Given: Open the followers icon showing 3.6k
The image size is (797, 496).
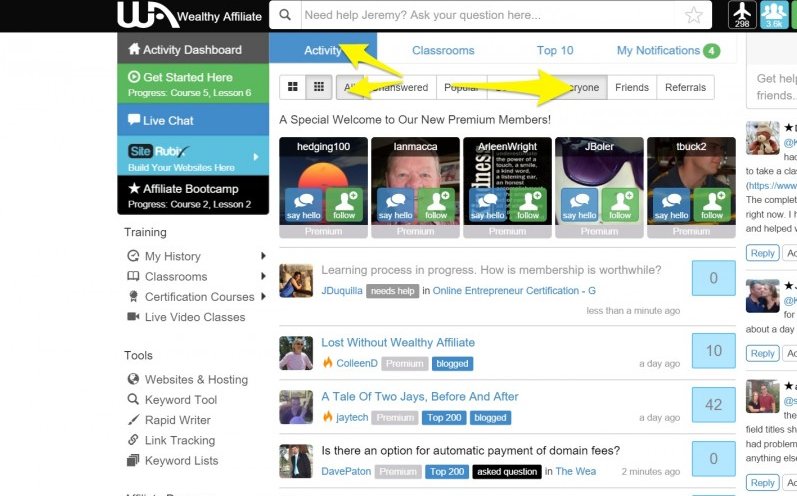Looking at the screenshot, I should click(774, 15).
